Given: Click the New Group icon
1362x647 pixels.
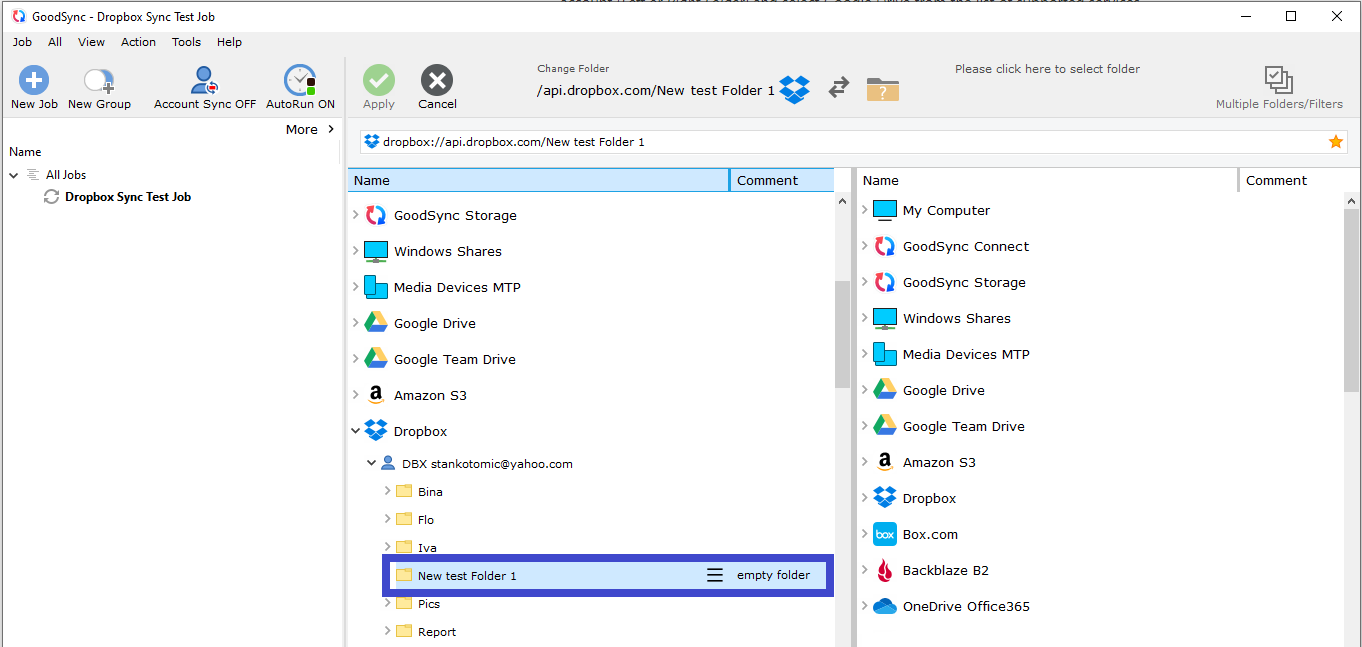Looking at the screenshot, I should click(99, 81).
